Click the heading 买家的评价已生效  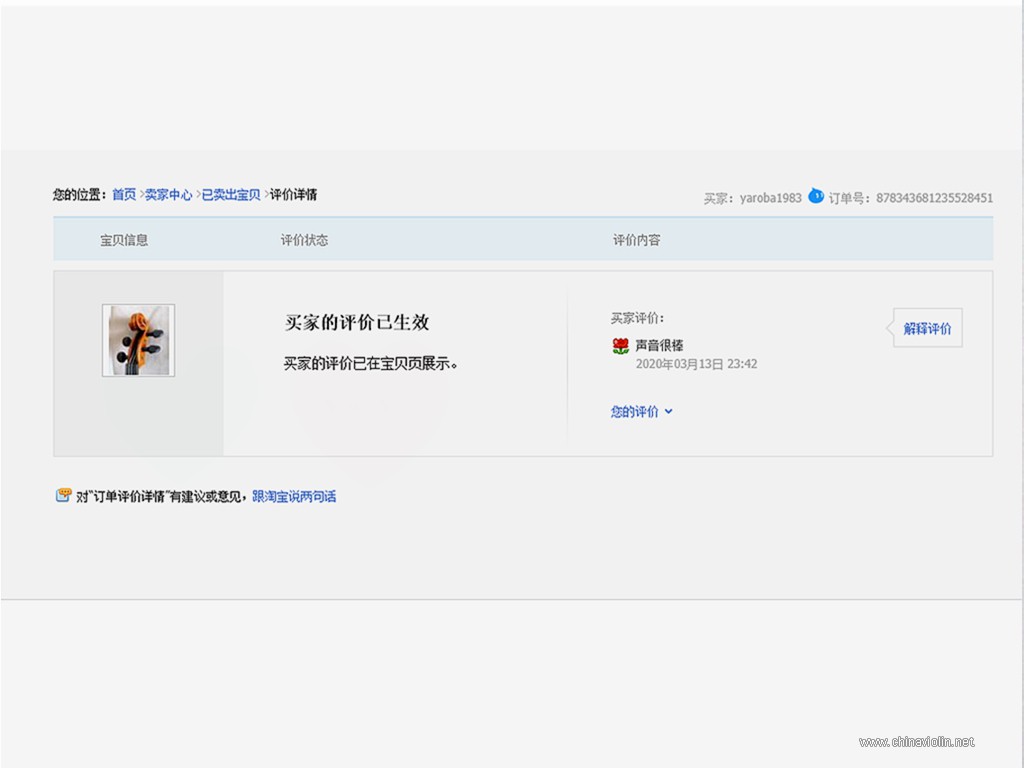[357, 322]
